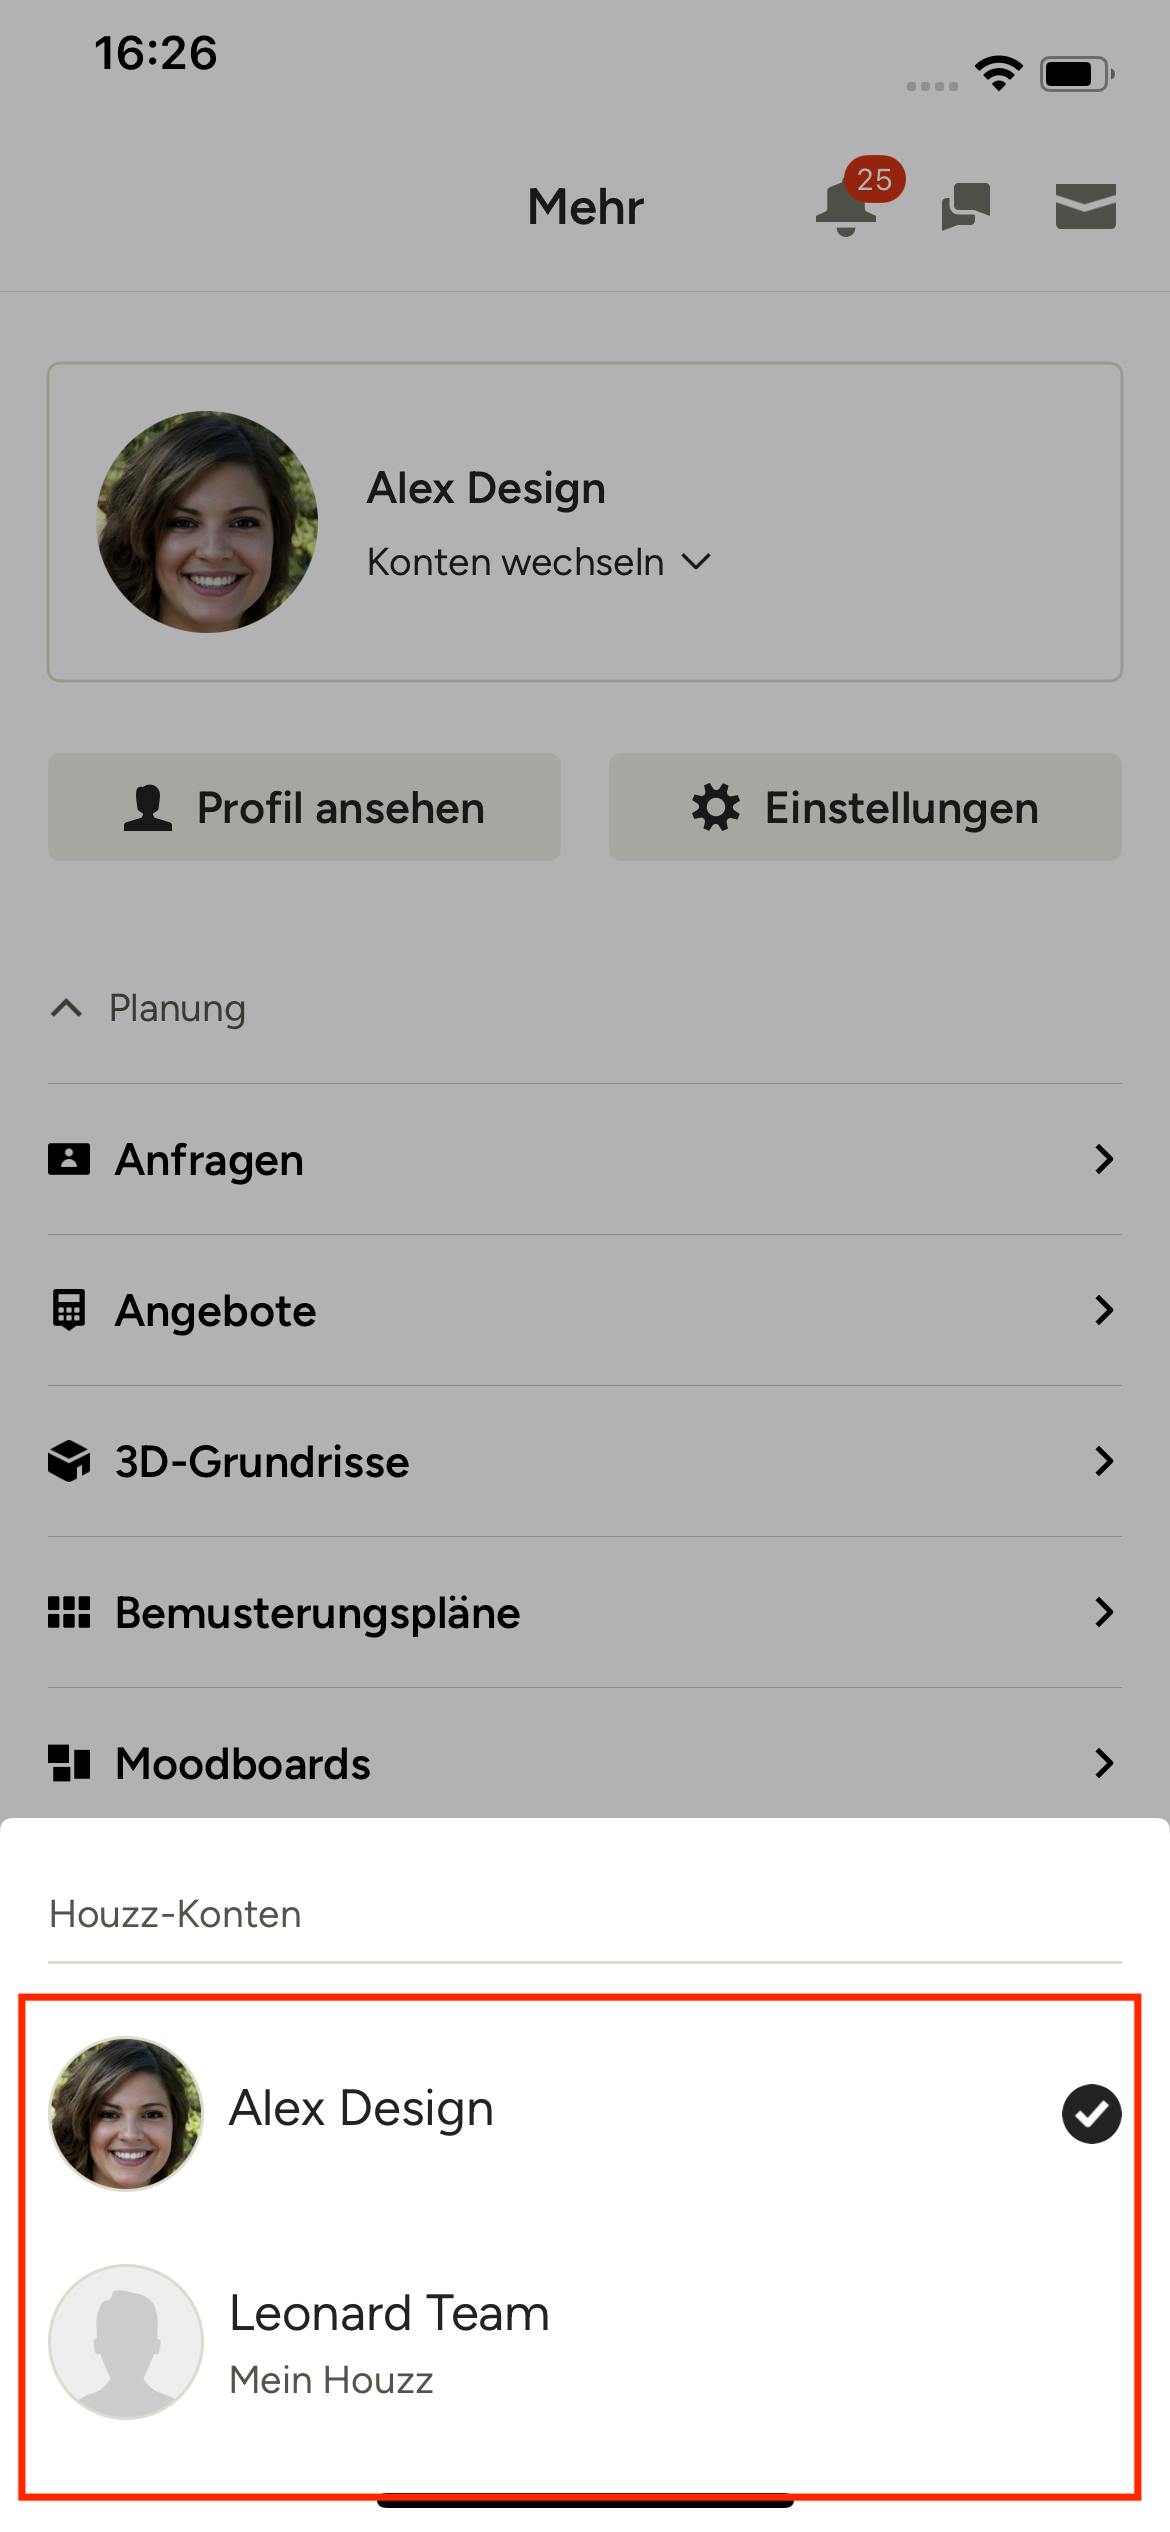
Task: Open Anfragen via its chevron arrow
Action: [1104, 1159]
